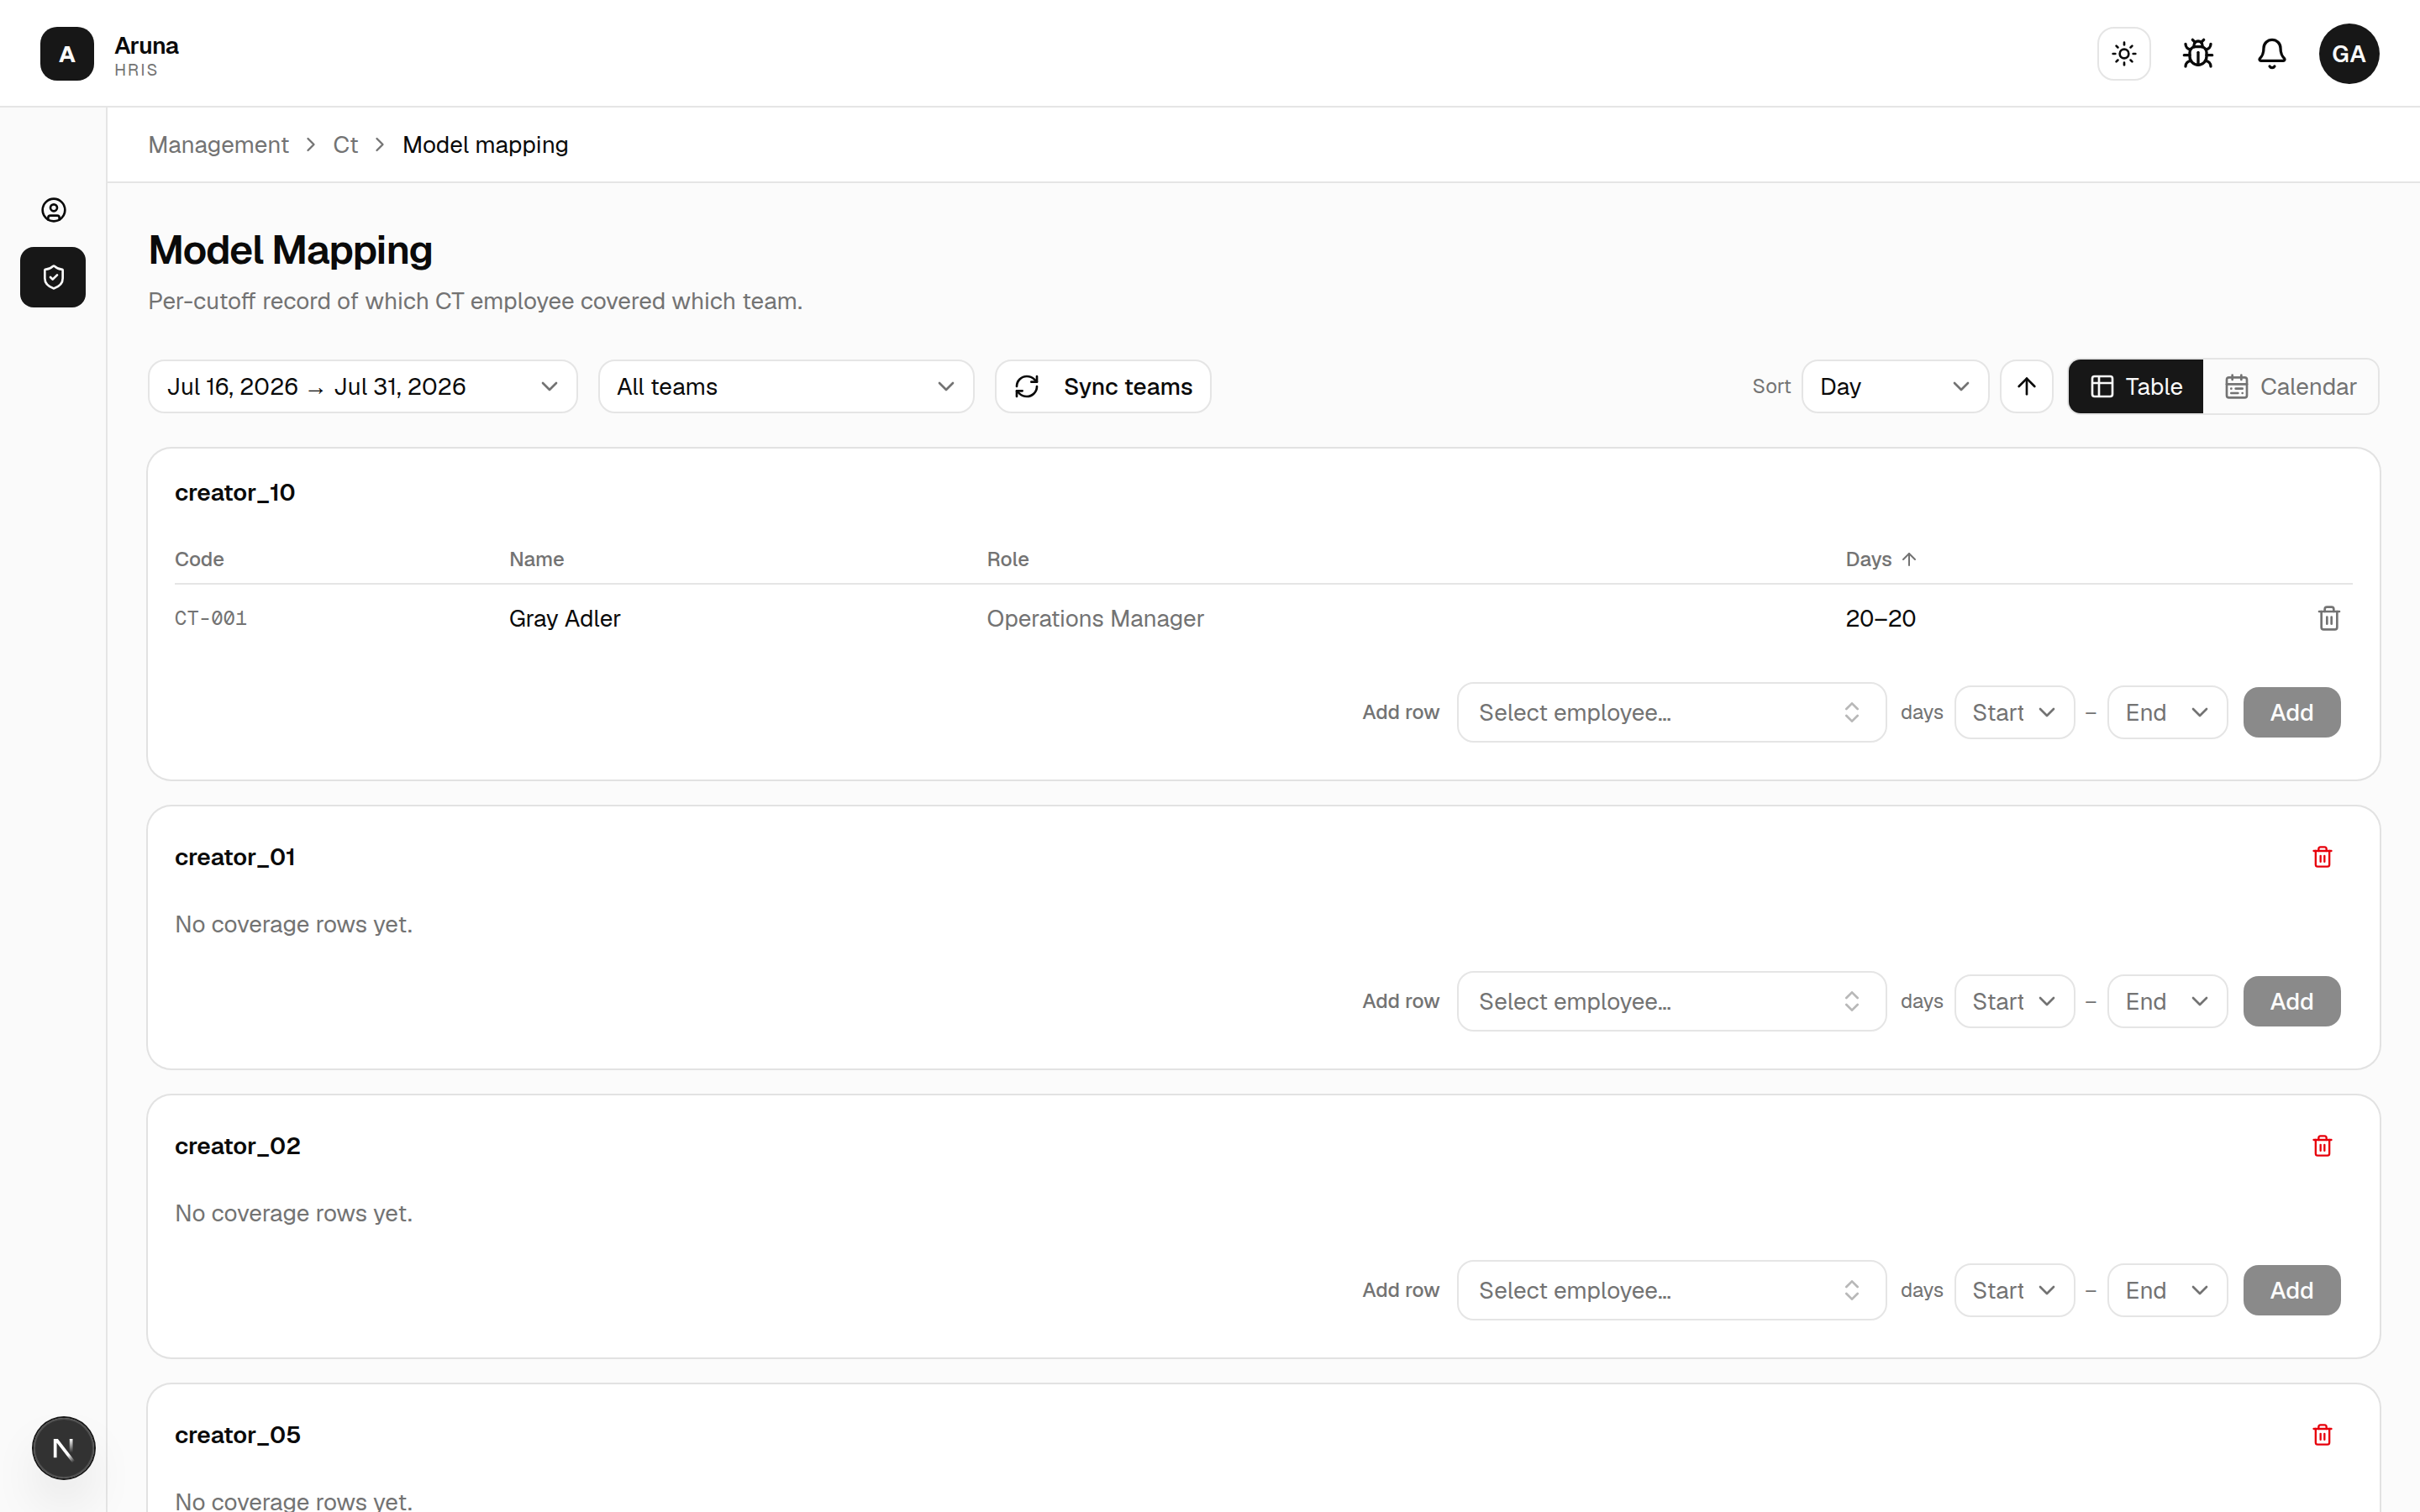
Task: Click Add button in creator_10 card
Action: [x=2292, y=713]
